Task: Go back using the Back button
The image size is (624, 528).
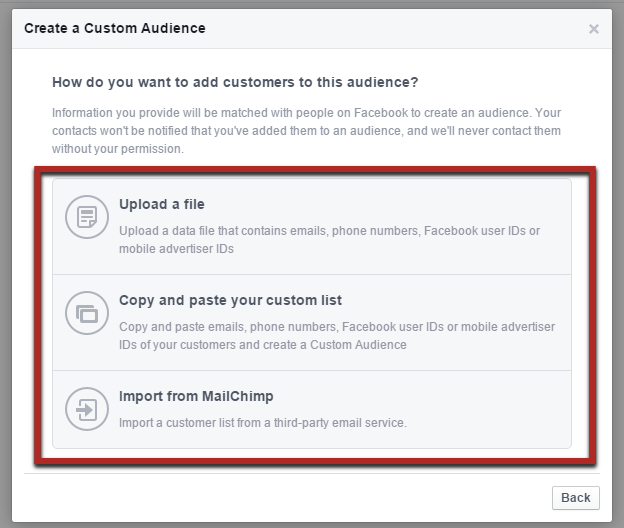Action: pyautogui.click(x=575, y=497)
